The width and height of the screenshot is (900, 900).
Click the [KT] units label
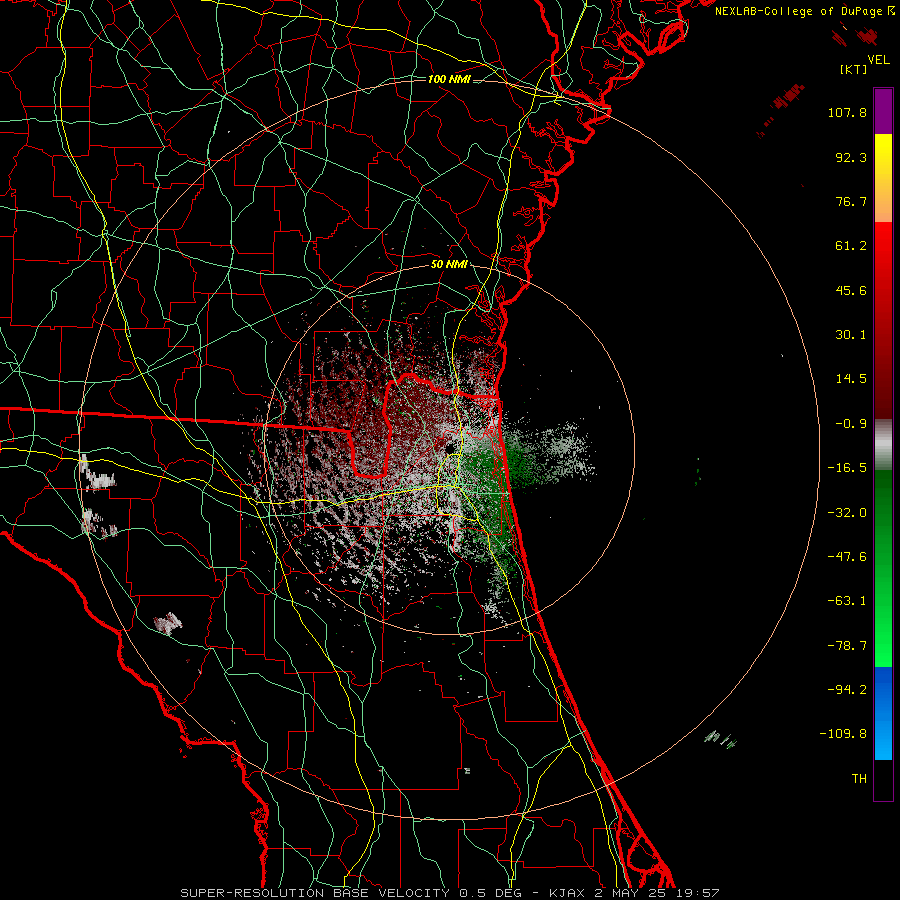(854, 69)
